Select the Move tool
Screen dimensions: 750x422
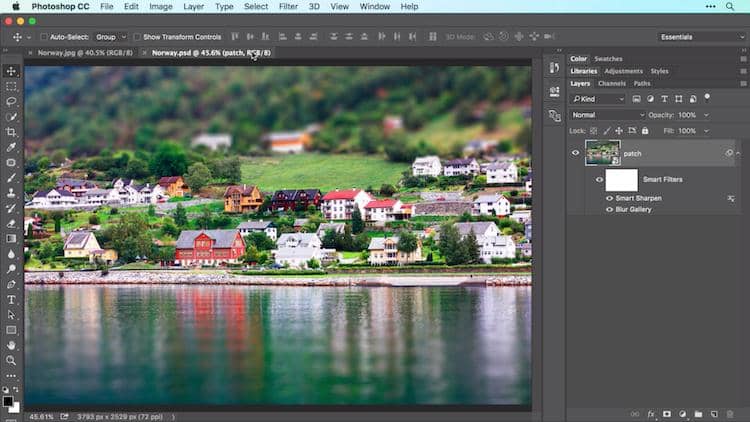click(x=11, y=71)
